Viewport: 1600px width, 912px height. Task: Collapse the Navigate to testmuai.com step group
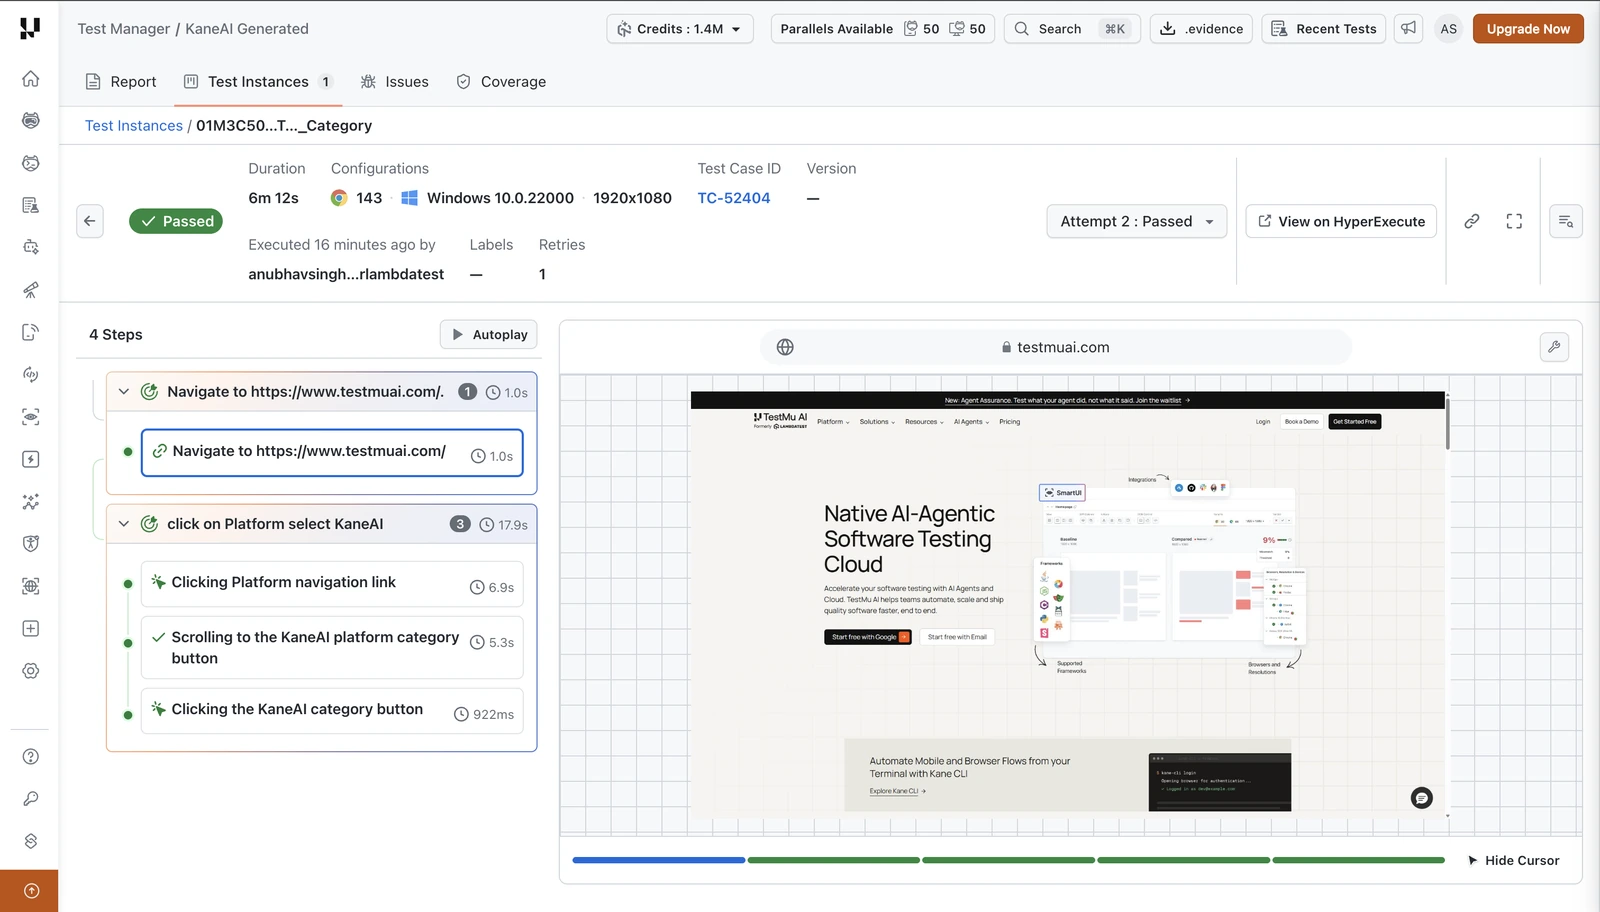[124, 392]
